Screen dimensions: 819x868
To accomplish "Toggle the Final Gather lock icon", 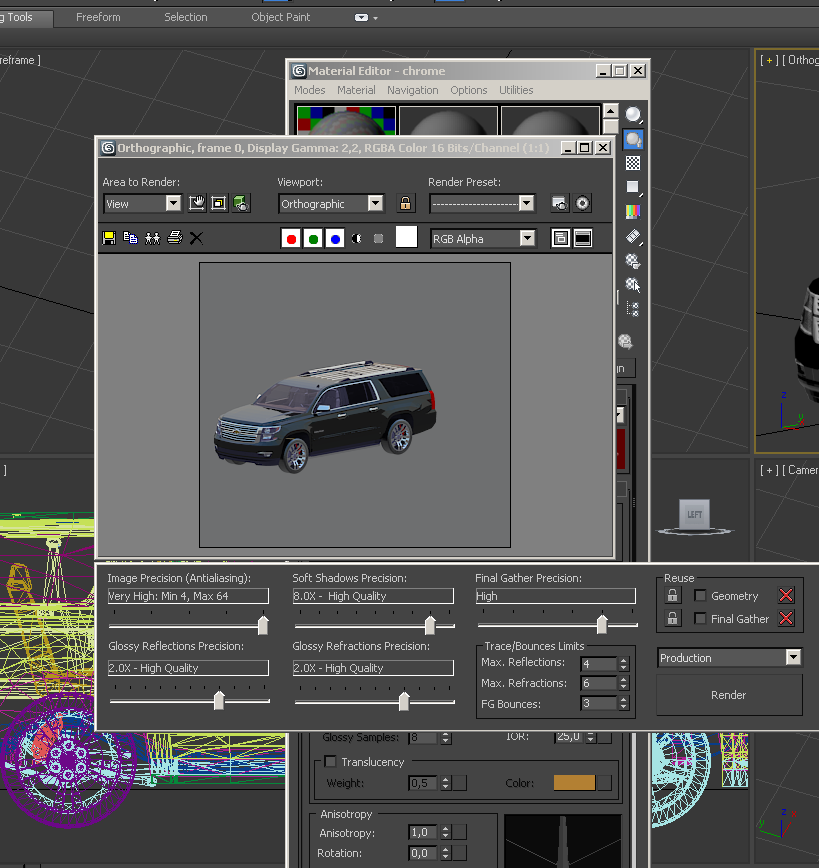I will 673,618.
